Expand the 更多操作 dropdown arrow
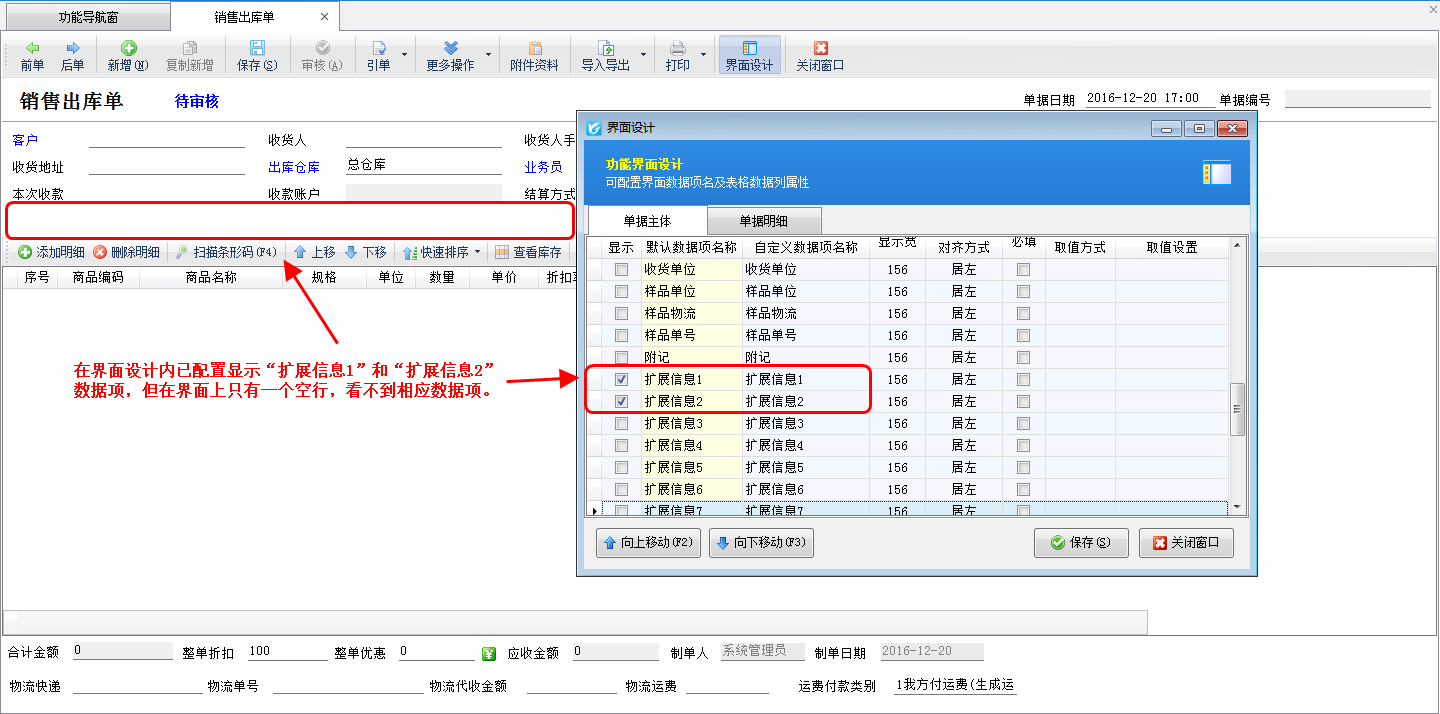 (489, 55)
